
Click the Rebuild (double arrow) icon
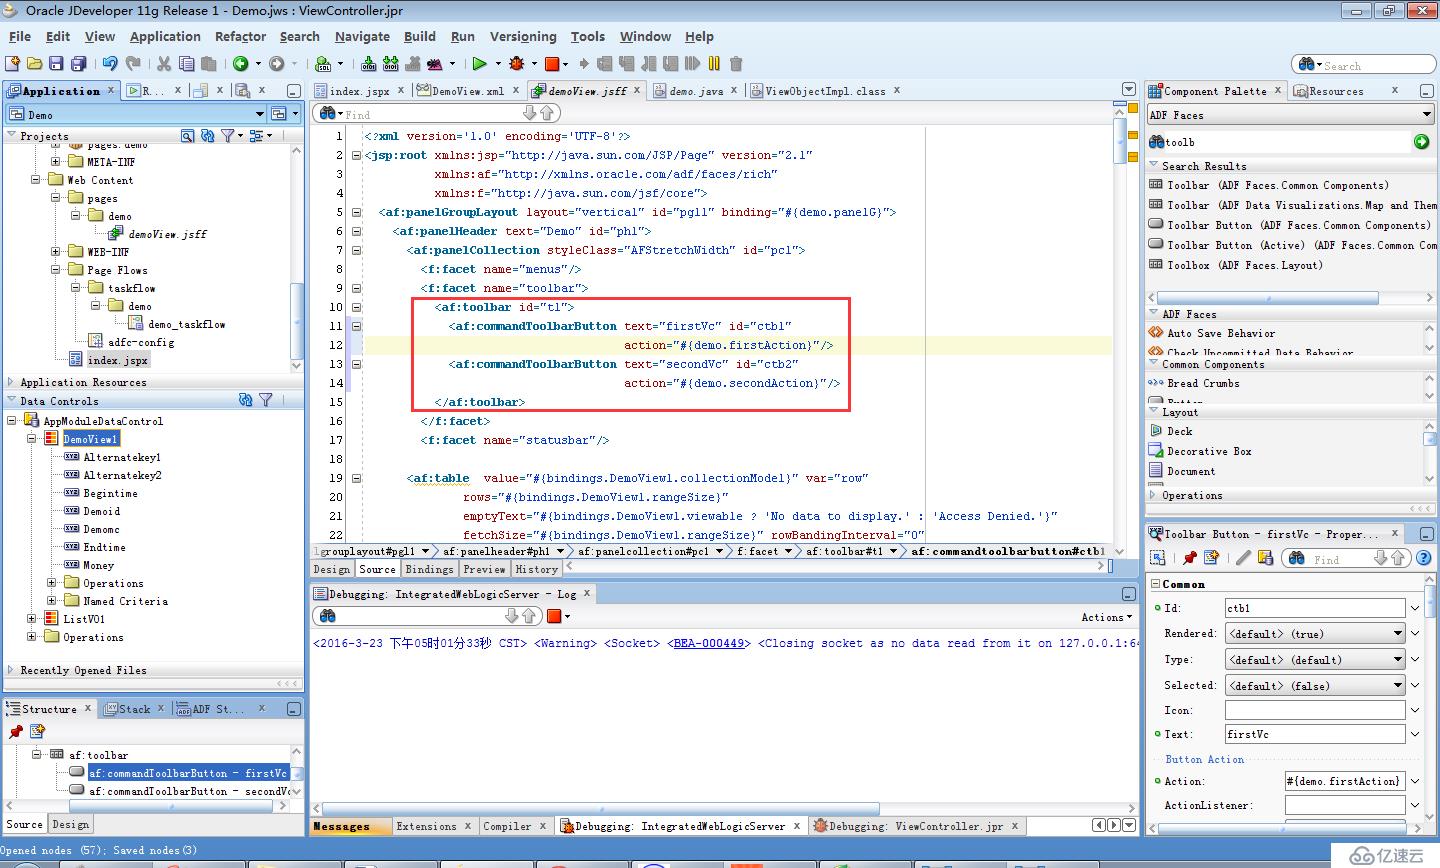click(x=391, y=64)
